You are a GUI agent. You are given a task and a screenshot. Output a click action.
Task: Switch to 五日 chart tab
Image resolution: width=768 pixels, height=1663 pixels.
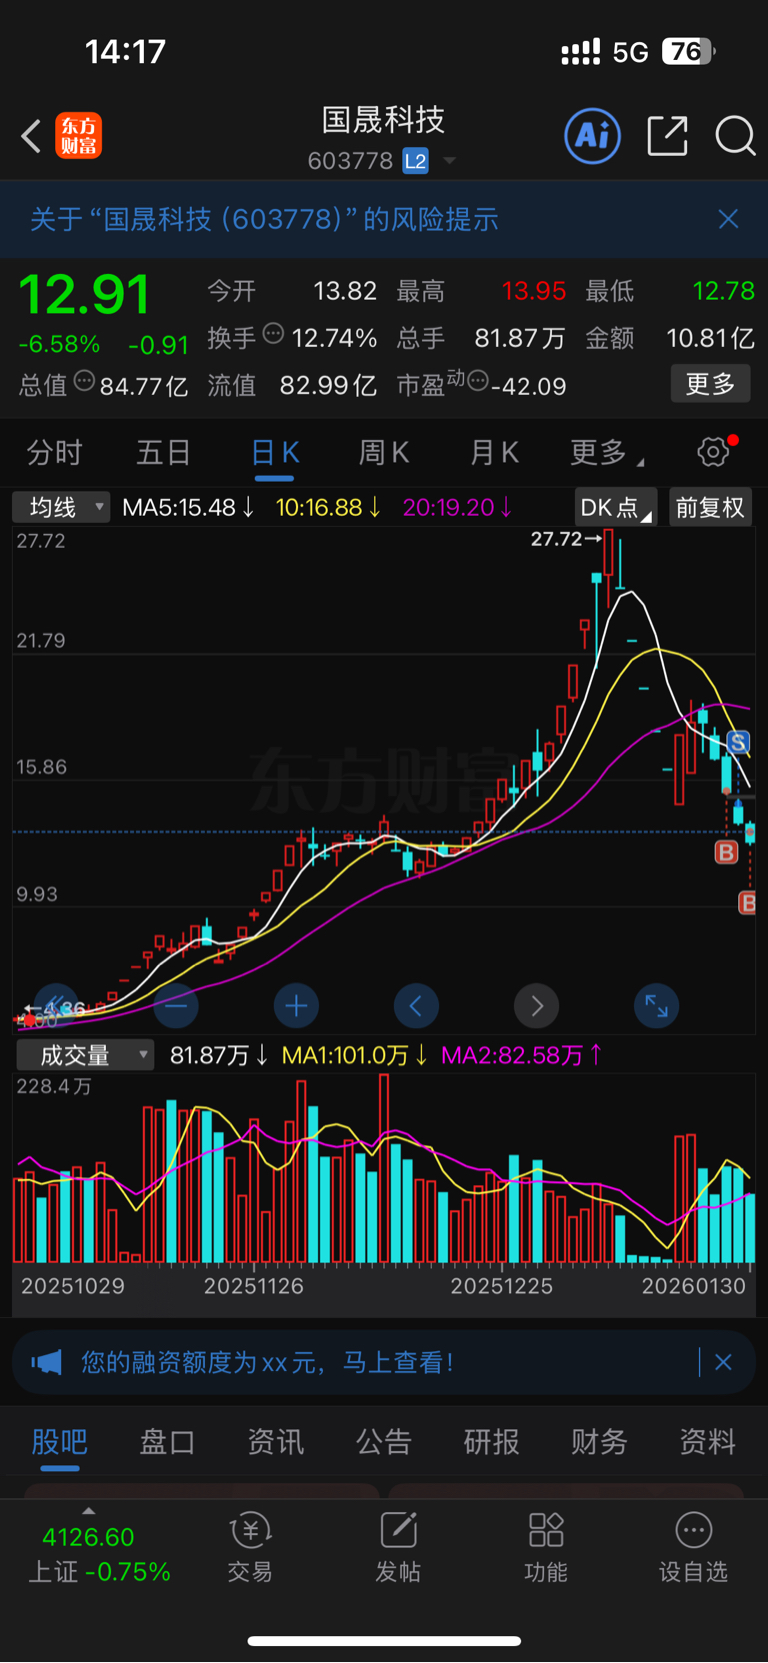coord(164,453)
